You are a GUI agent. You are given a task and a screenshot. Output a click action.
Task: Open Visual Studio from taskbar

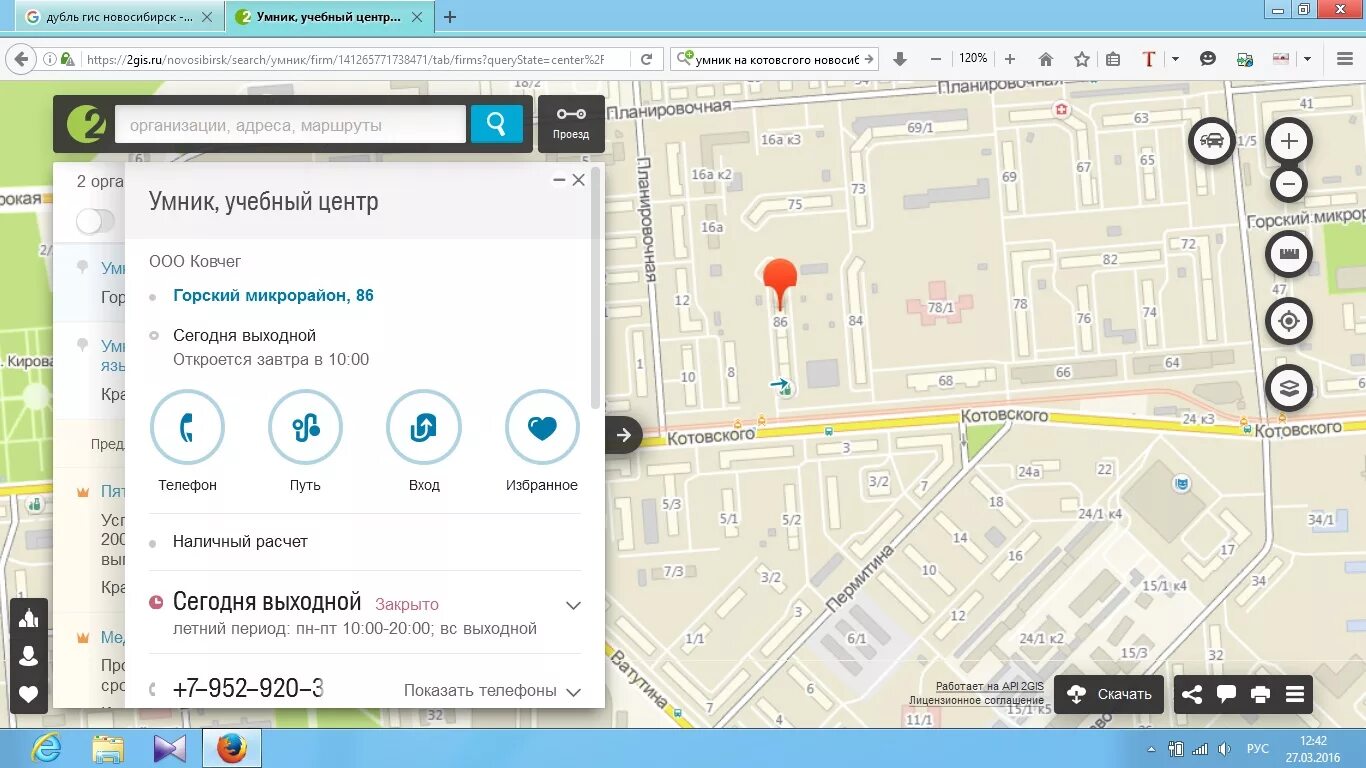pos(170,748)
